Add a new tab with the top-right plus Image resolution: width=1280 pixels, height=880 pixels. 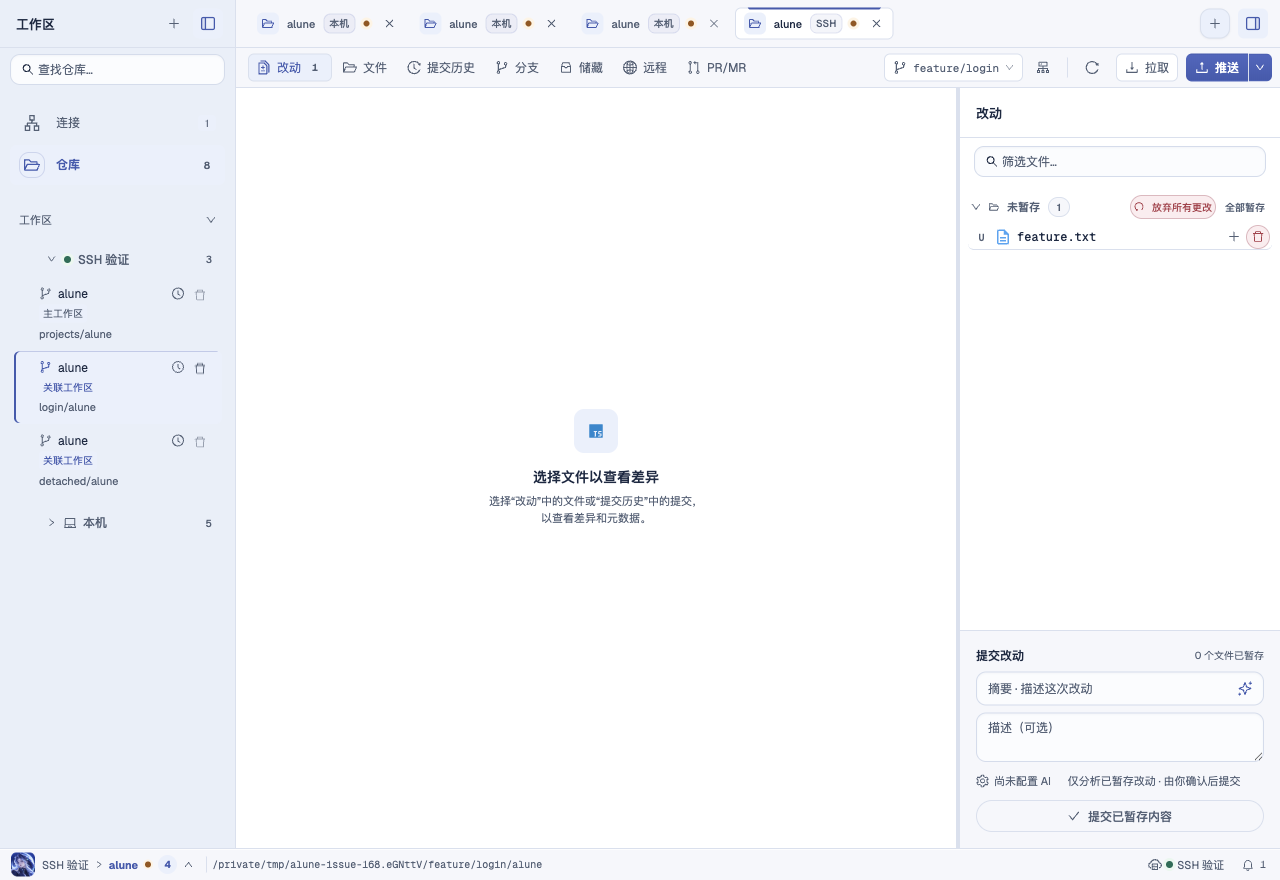pyautogui.click(x=1215, y=23)
